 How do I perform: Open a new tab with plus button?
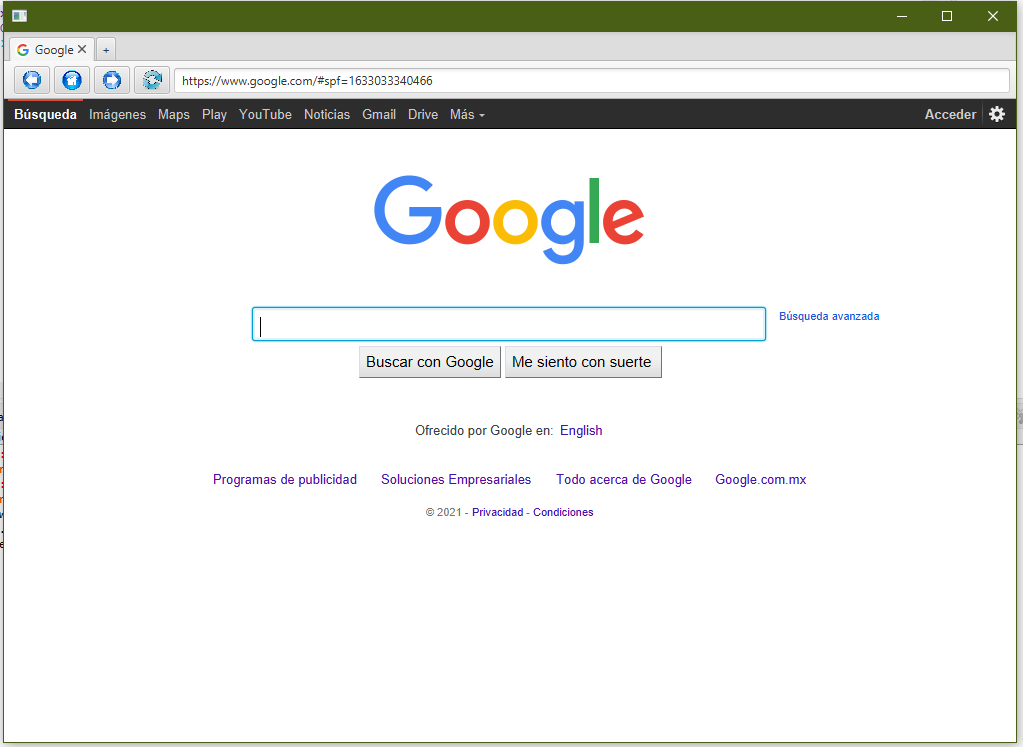106,50
